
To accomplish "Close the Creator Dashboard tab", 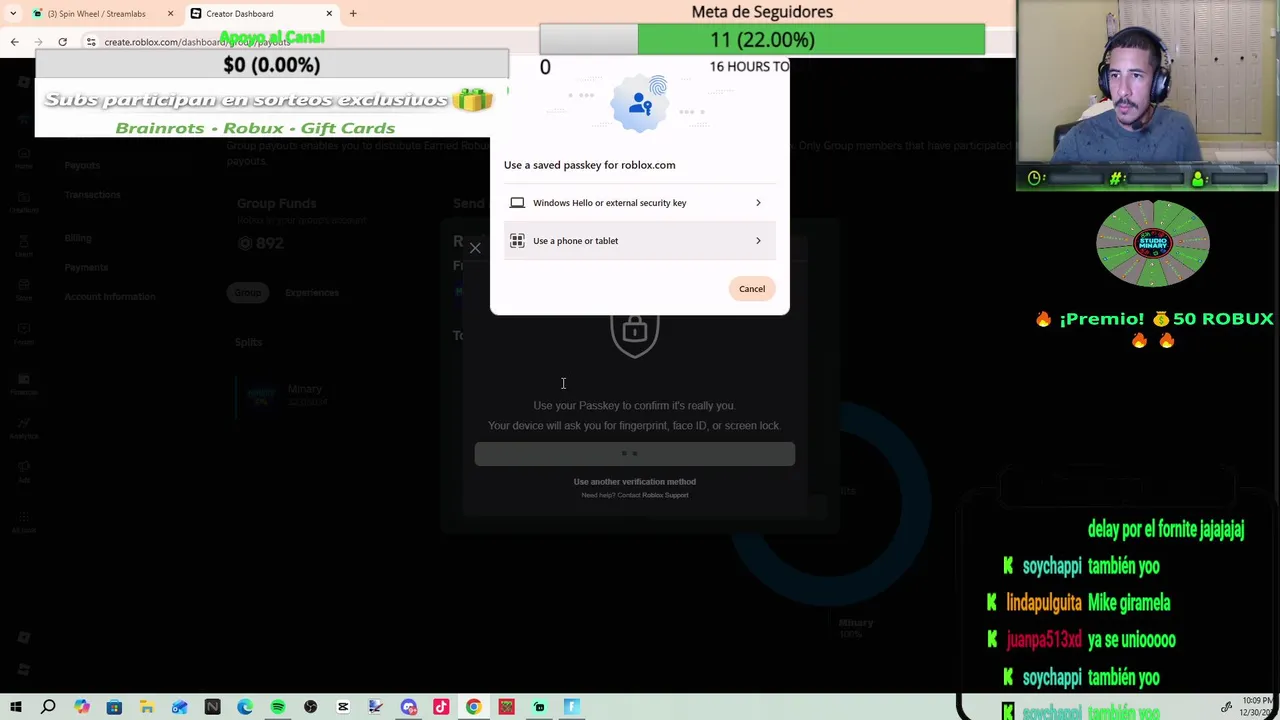I will pyautogui.click(x=329, y=14).
